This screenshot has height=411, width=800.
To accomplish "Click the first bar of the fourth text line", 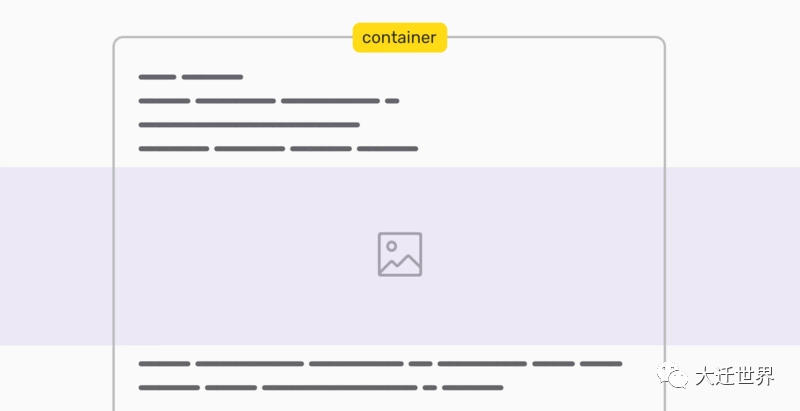I will click(x=174, y=149).
